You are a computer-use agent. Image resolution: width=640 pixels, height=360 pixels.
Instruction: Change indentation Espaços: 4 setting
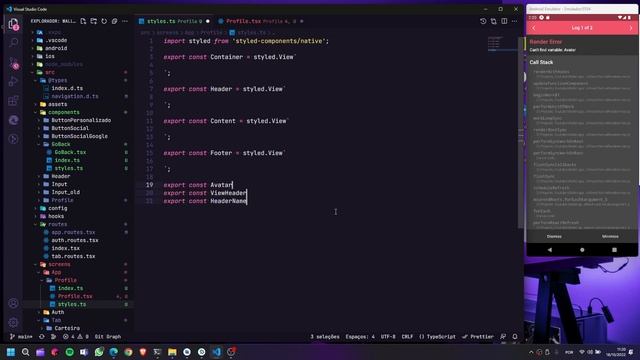pos(360,337)
